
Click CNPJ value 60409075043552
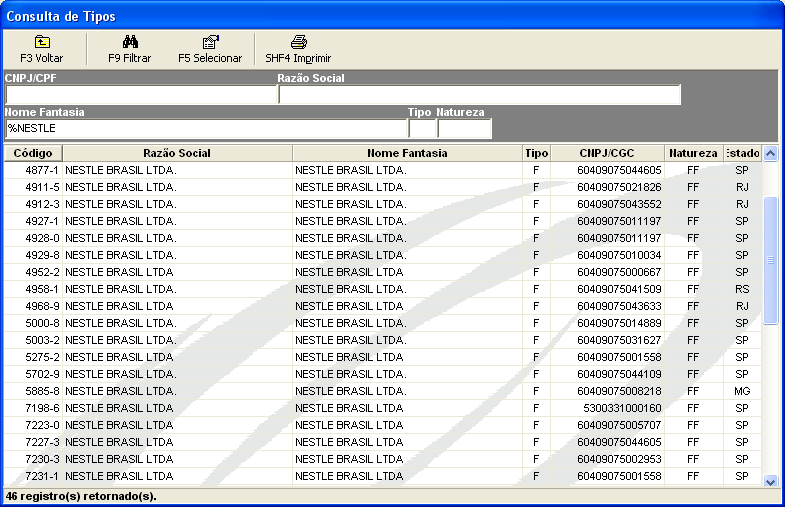[619, 204]
